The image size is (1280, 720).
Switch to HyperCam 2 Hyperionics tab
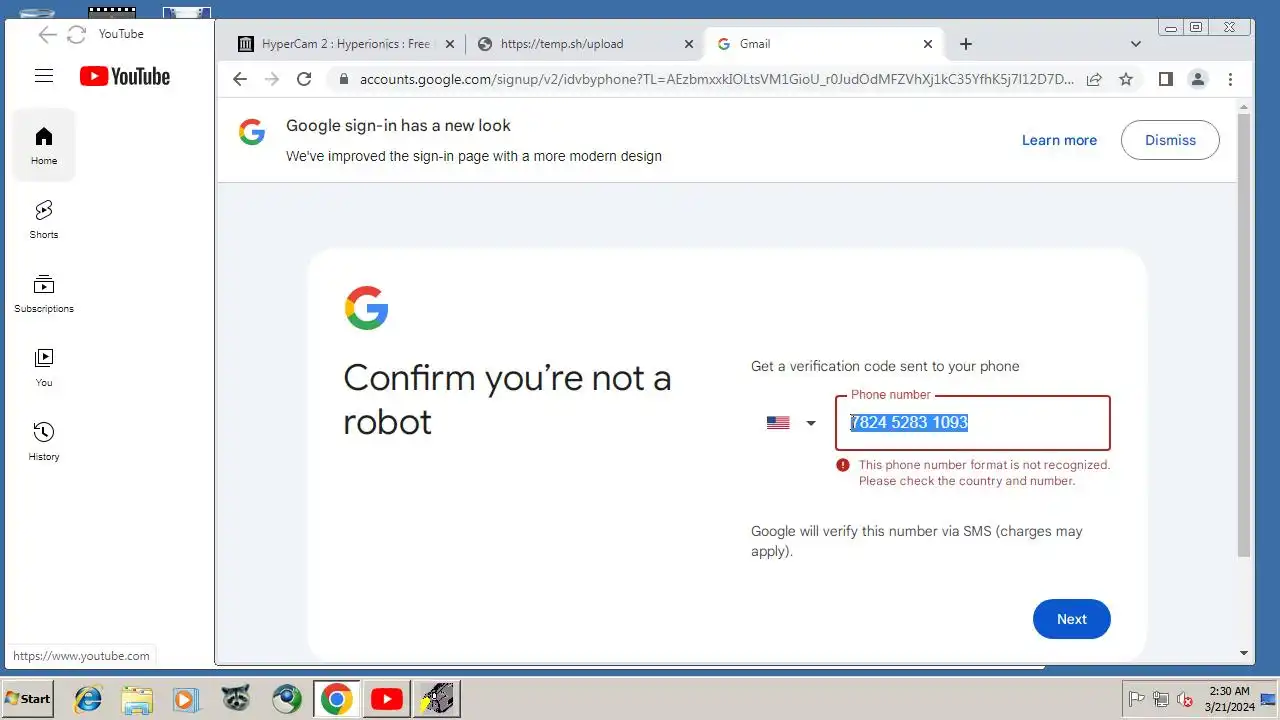(345, 44)
